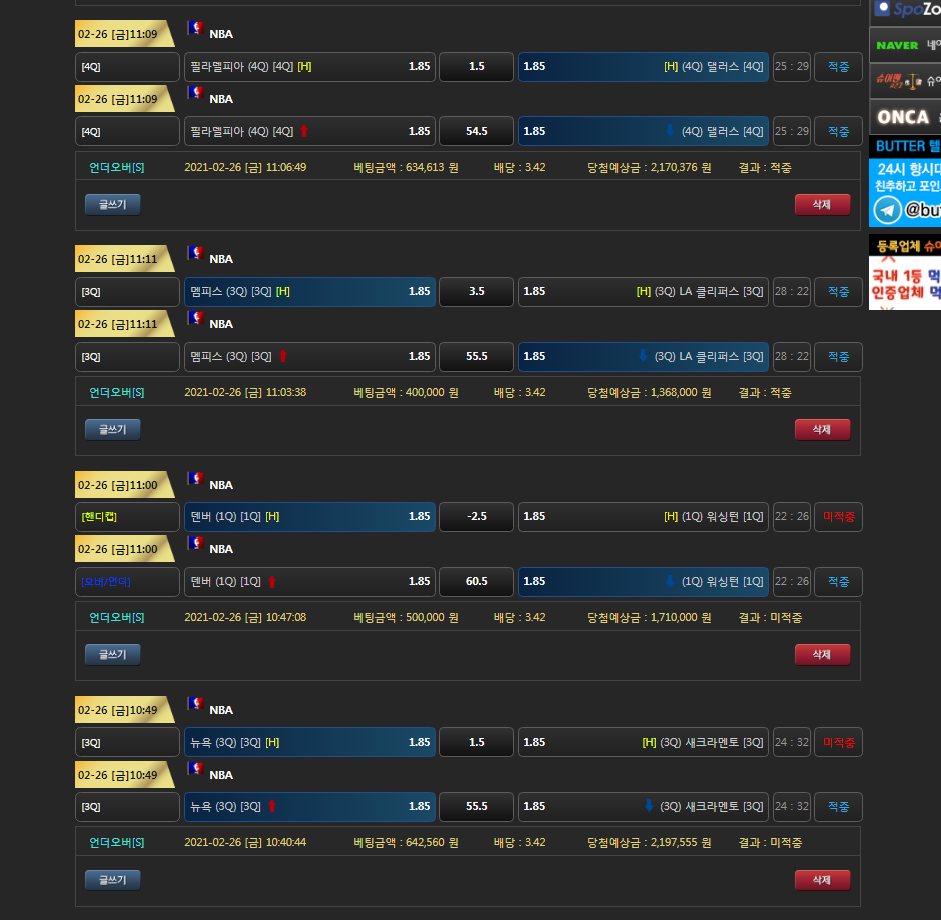941x920 pixels.
Task: Click the Telegram icon in the BUTTER banner
Action: (887, 209)
